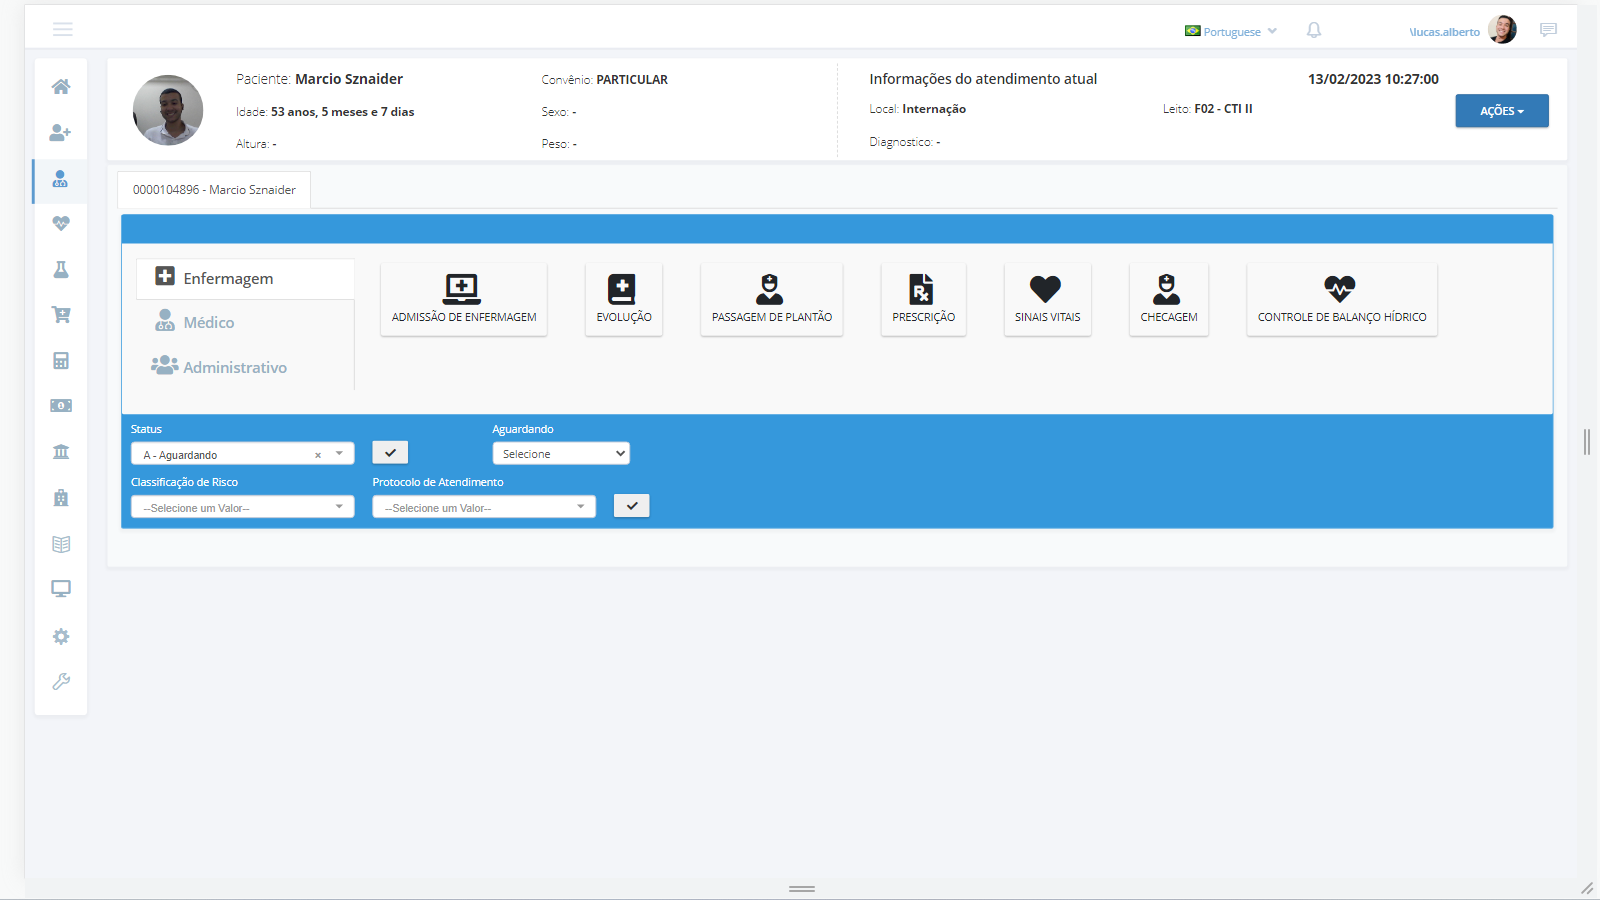This screenshot has height=900, width=1600.
Task: Open Controle de Balanço Hídrico
Action: tap(1341, 299)
